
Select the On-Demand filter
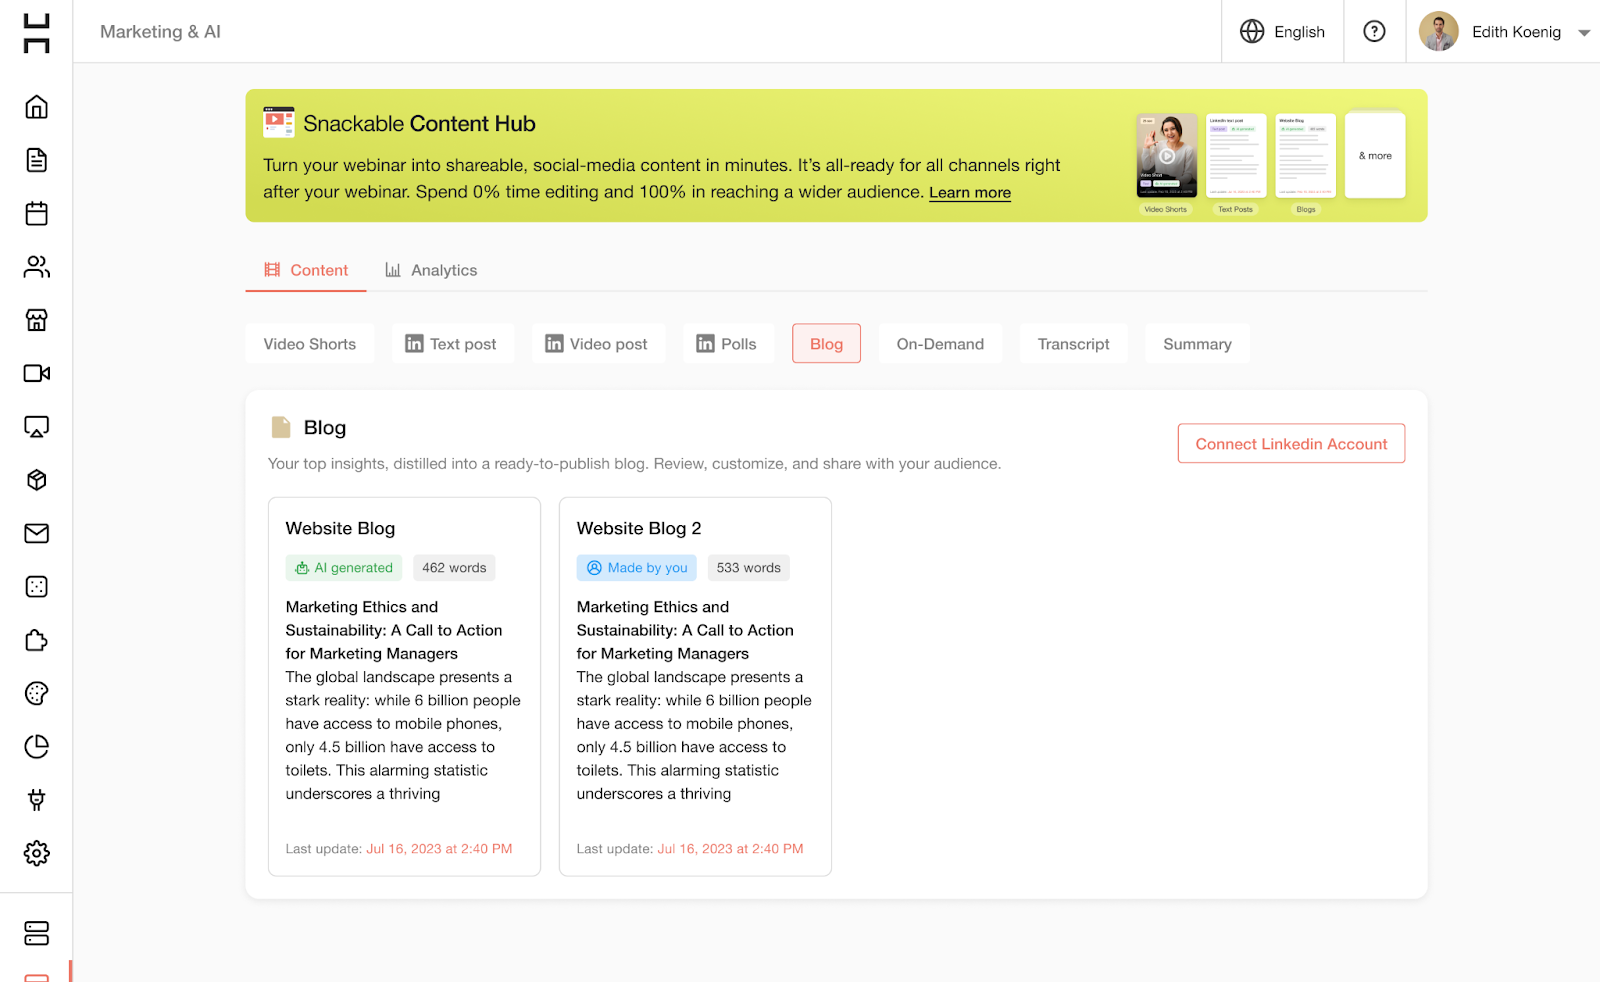pyautogui.click(x=940, y=344)
